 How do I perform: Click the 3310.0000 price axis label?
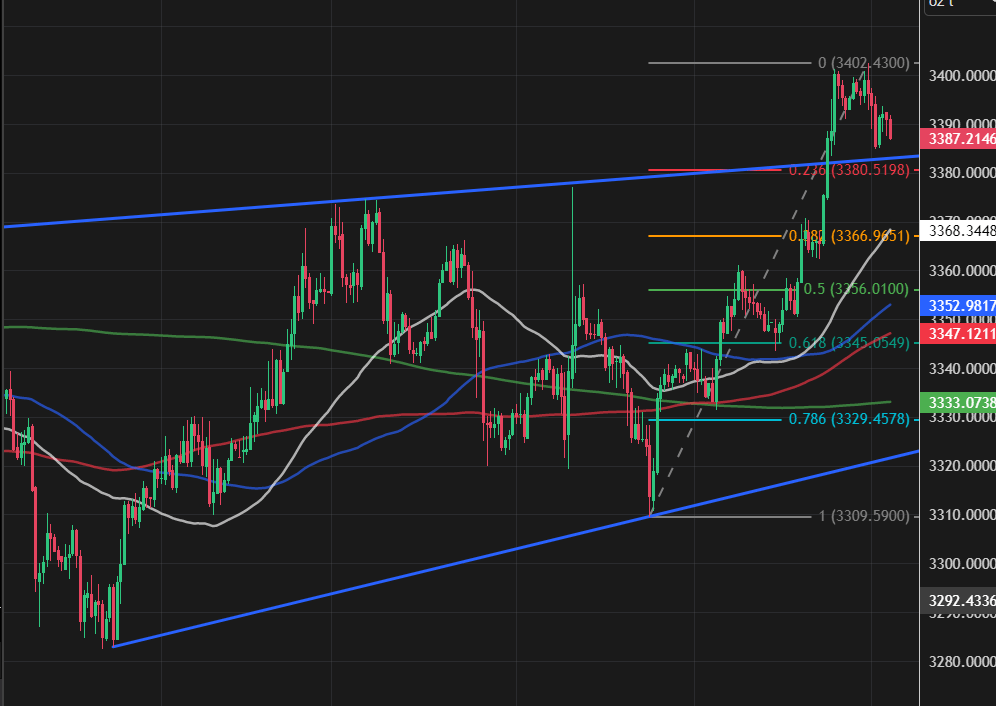[x=962, y=515]
